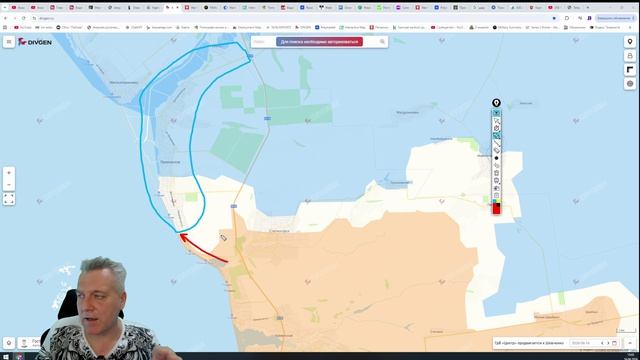
Task: Pick the cyan color swatch
Action: click(494, 201)
